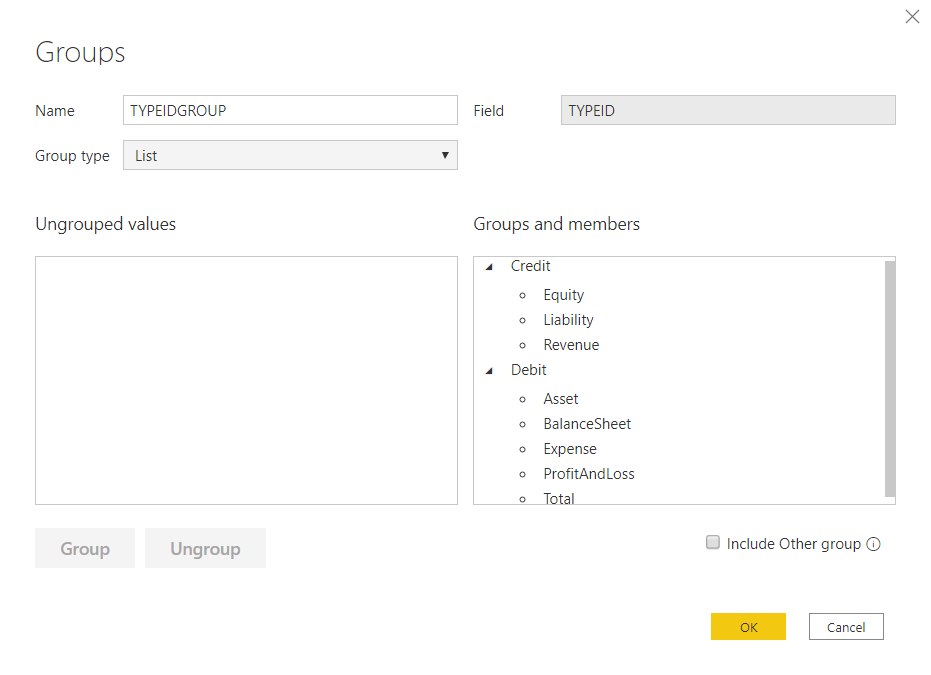Select the Total member

click(x=558, y=496)
